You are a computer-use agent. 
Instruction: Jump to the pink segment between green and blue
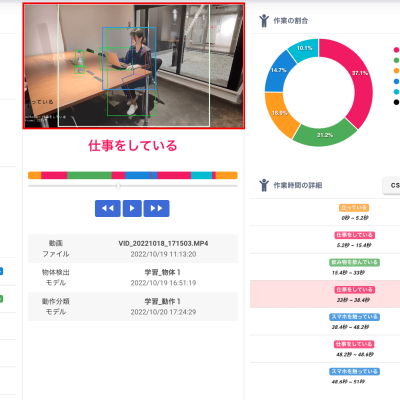pyautogui.click(x=118, y=175)
